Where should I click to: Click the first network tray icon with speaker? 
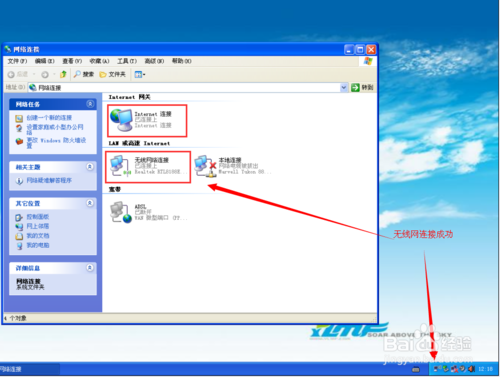[x=437, y=369]
